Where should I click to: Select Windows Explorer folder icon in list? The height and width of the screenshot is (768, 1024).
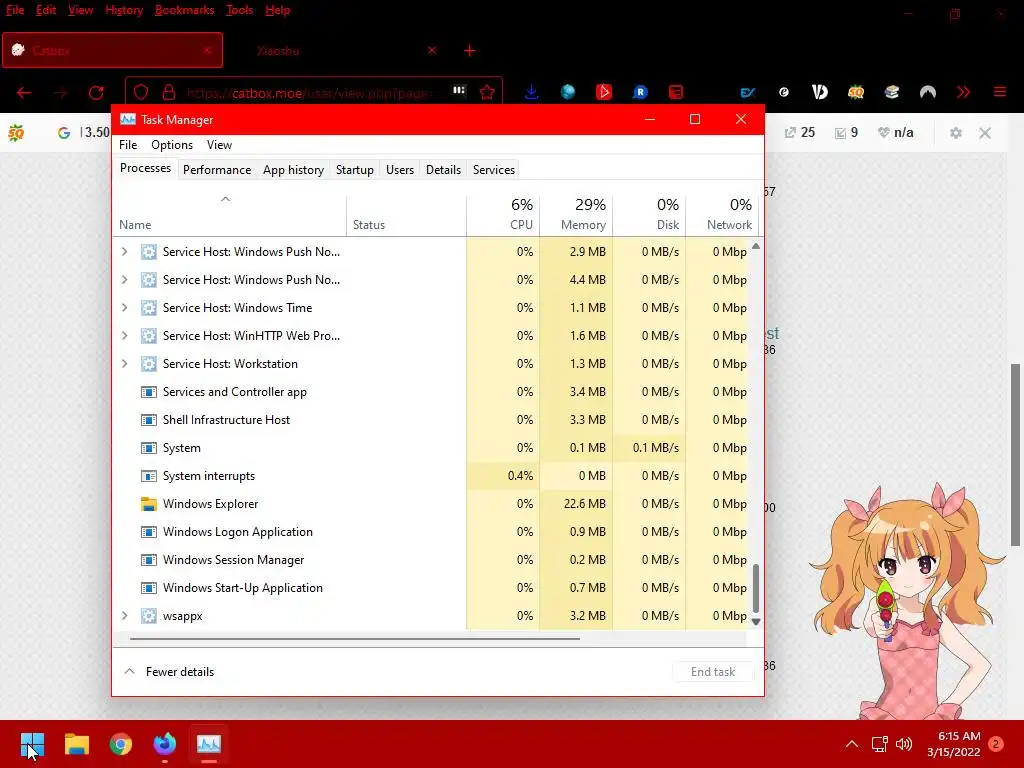pyautogui.click(x=149, y=504)
